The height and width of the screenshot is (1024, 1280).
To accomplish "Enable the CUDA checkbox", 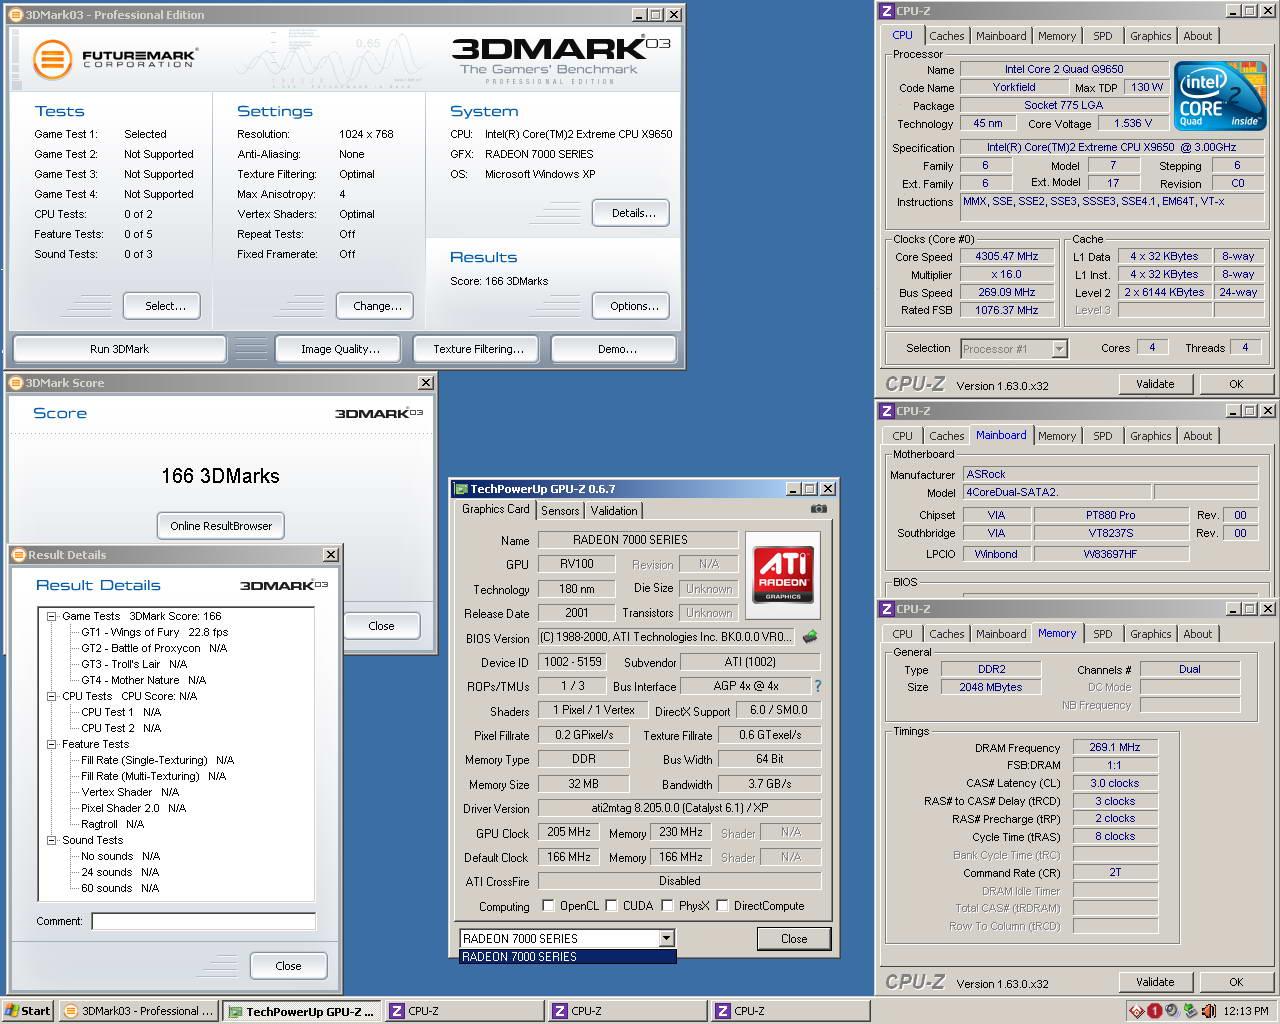I will pos(611,906).
